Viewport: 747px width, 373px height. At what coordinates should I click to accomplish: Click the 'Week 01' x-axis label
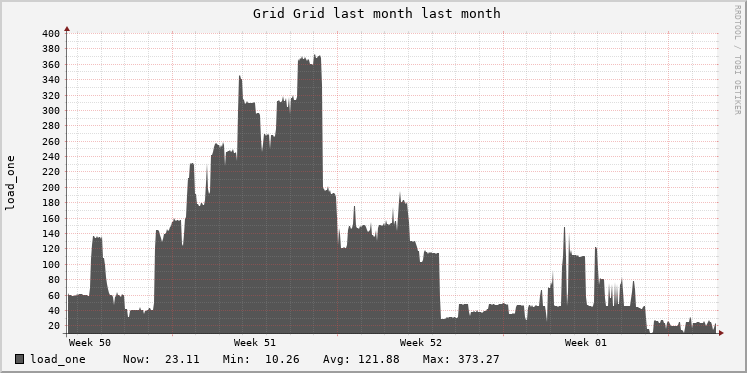tap(585, 343)
